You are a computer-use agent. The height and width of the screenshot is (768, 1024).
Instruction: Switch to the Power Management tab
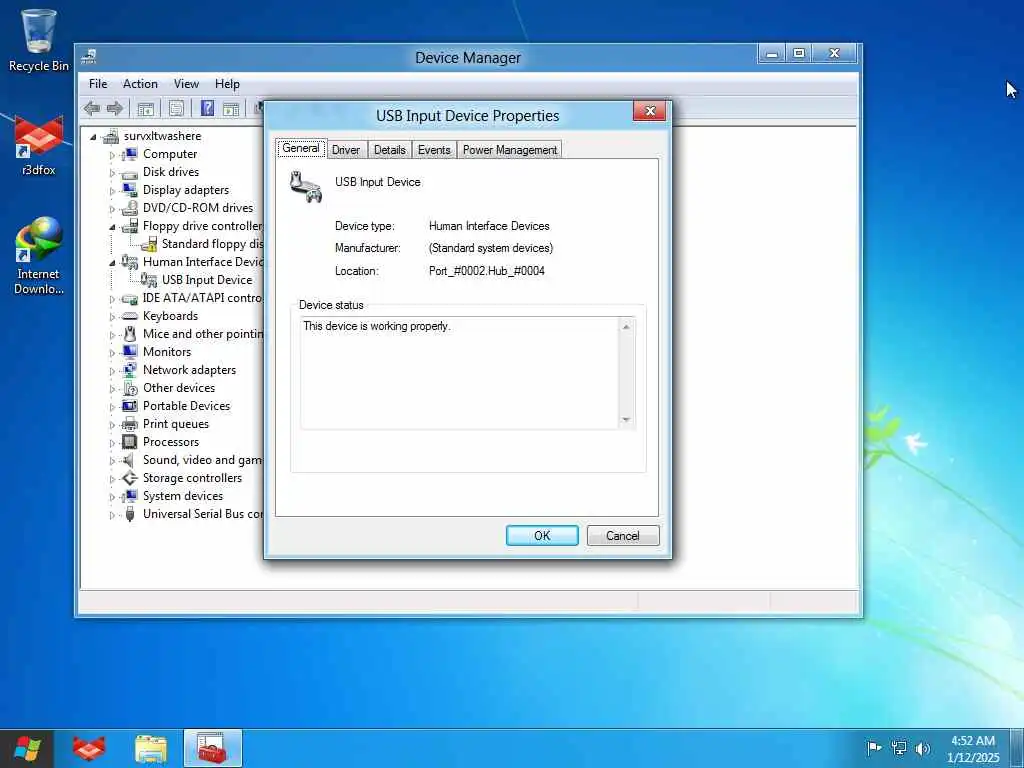click(x=510, y=150)
